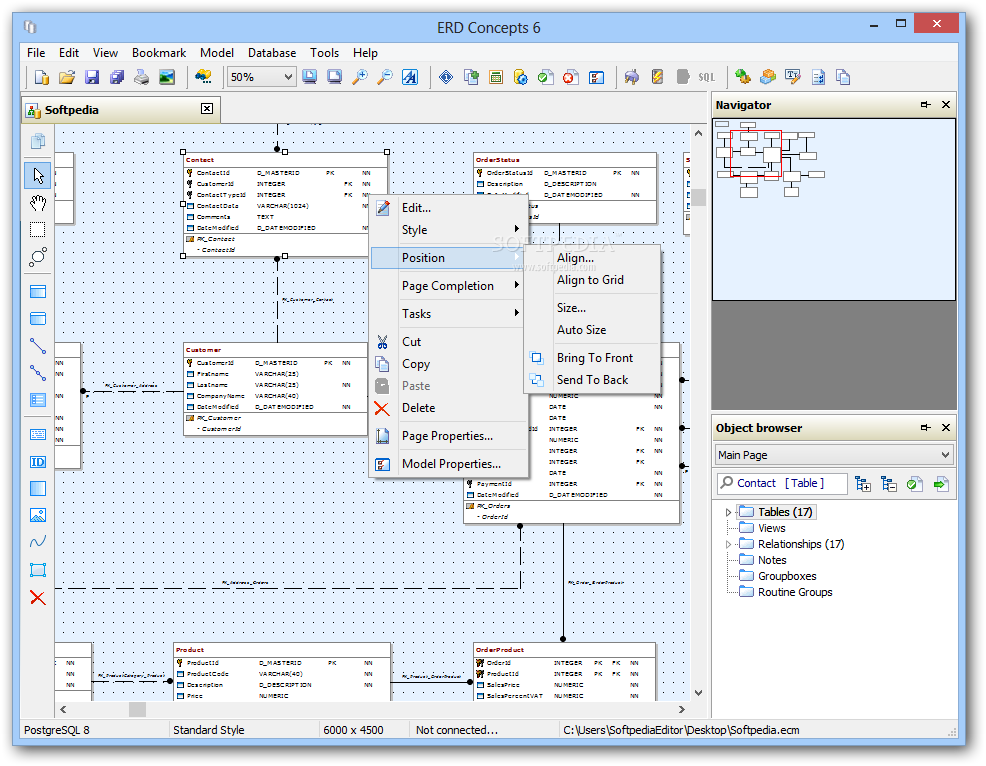Open a file with the folder icon
Screen dimensions: 986x766
pos(67,77)
